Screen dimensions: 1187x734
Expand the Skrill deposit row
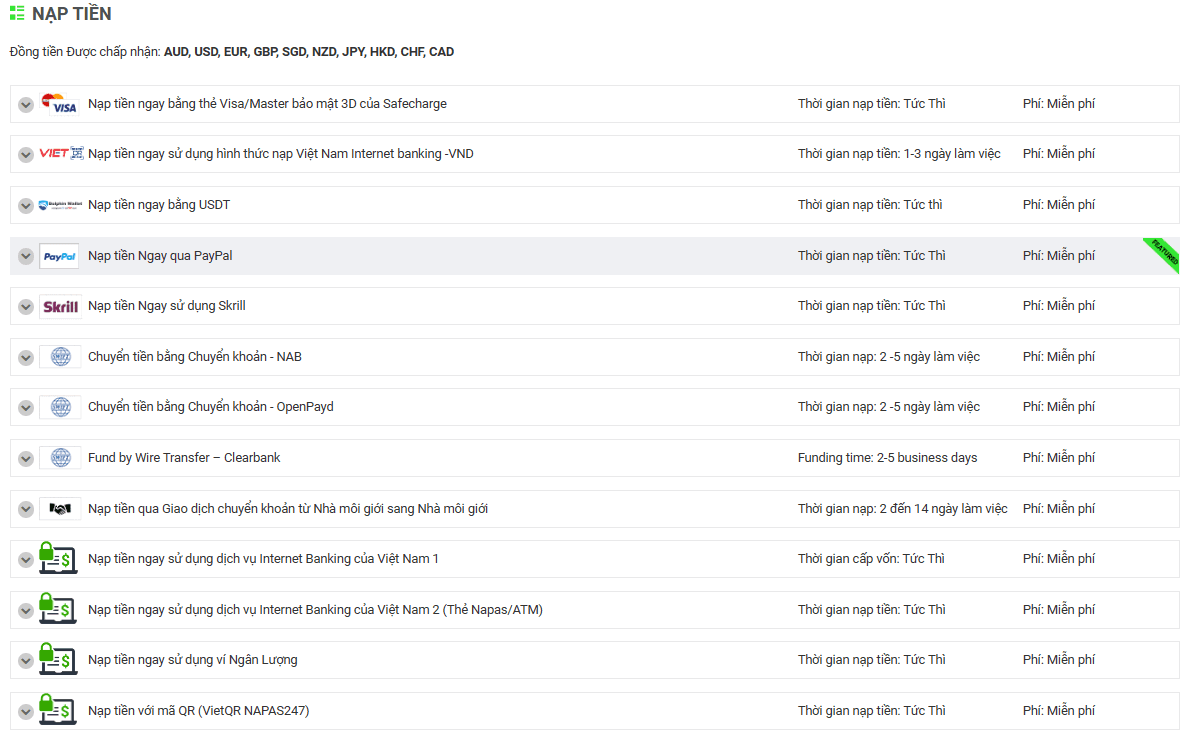[x=26, y=306]
